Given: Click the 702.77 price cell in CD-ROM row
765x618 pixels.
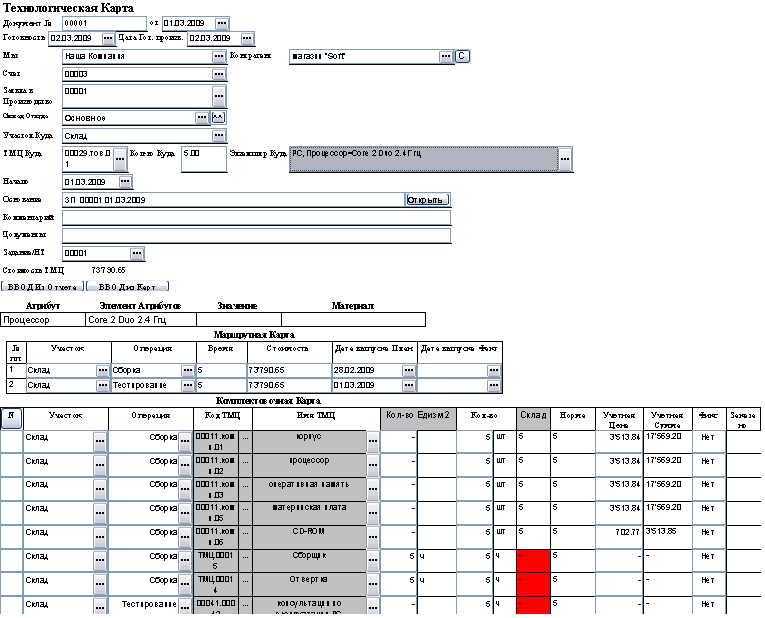Looking at the screenshot, I should [619, 537].
